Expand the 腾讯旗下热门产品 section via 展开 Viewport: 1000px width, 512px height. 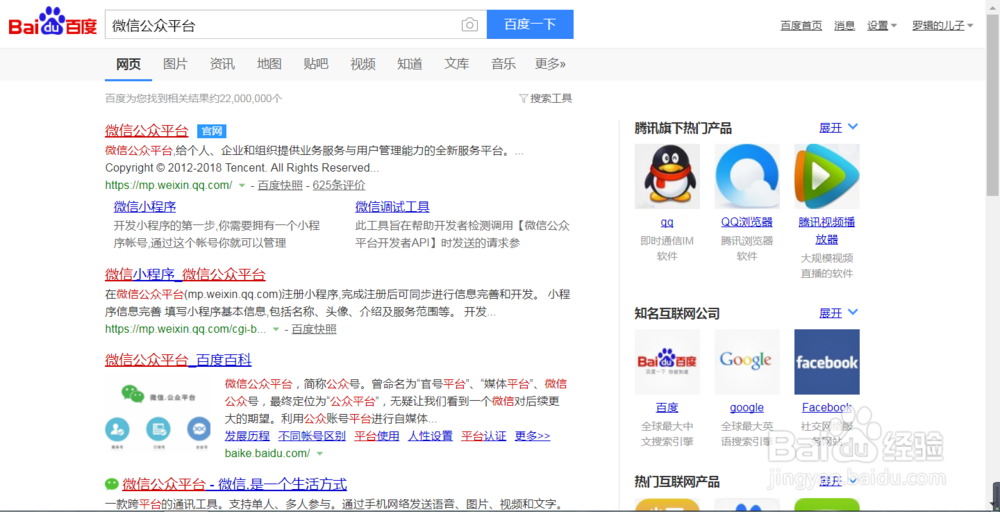pyautogui.click(x=838, y=128)
